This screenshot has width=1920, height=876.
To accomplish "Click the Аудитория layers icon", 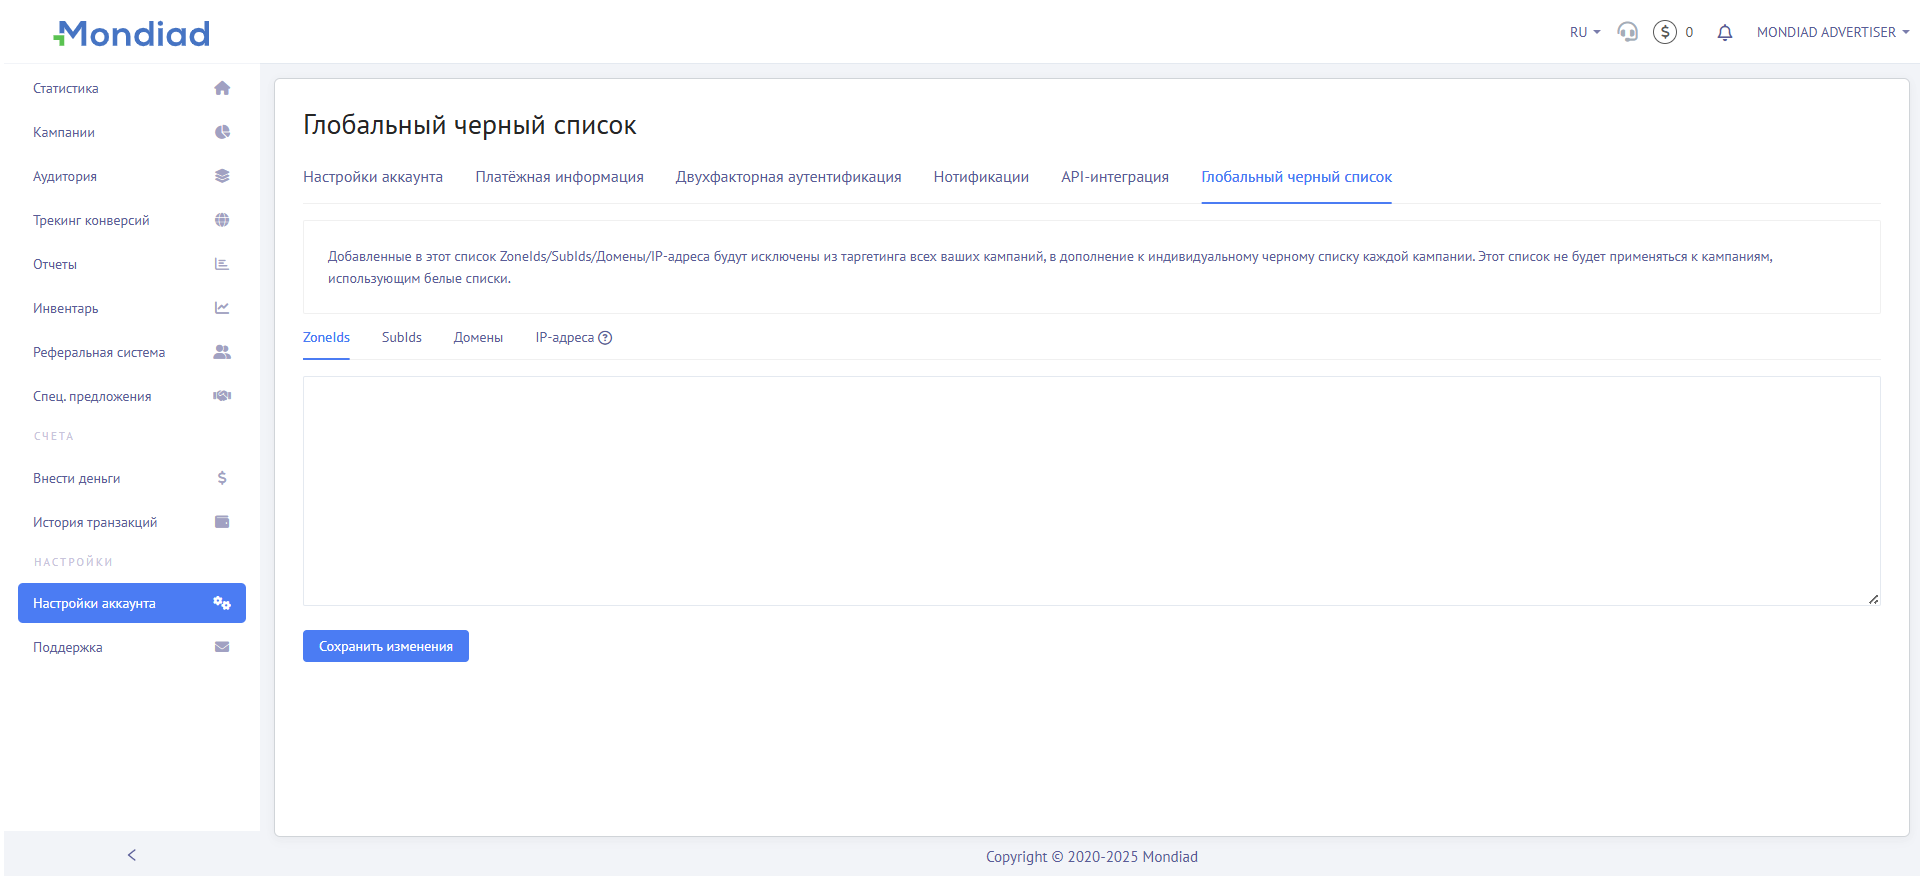I will [222, 176].
